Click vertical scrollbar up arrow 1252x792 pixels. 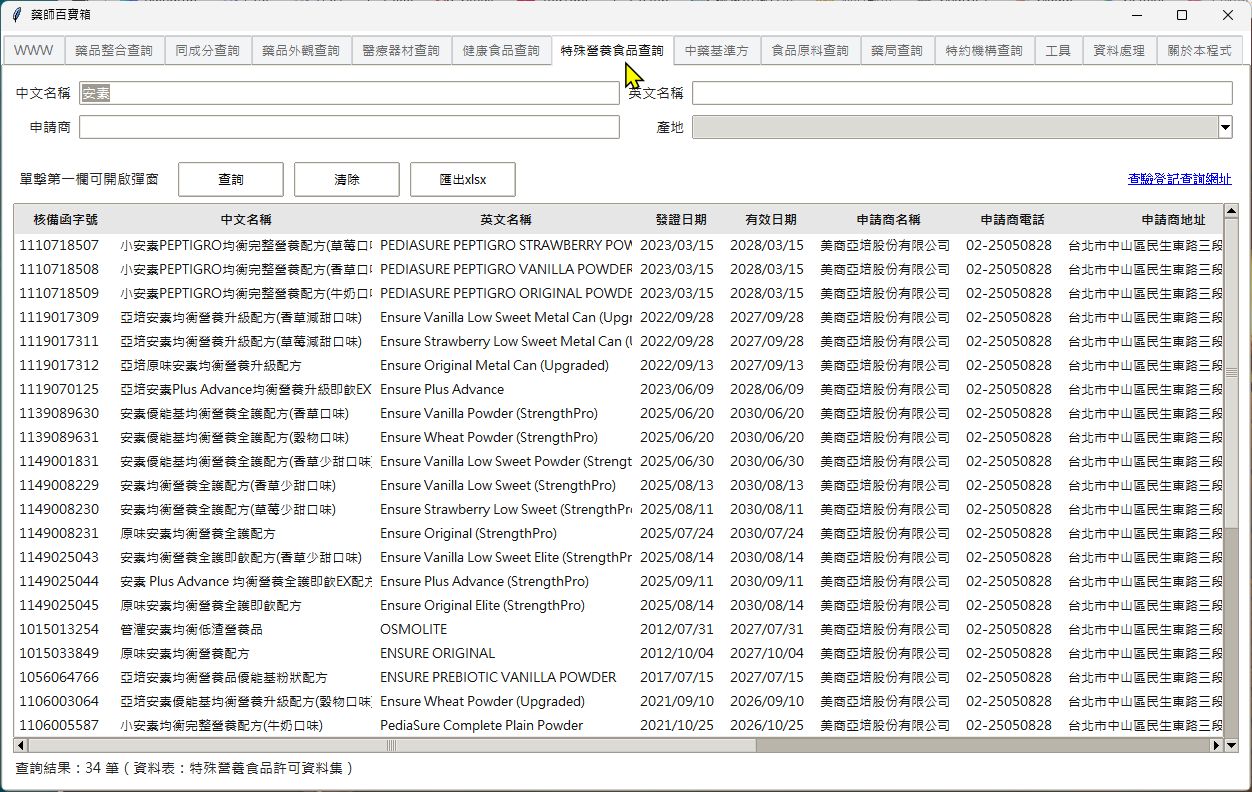tap(1231, 211)
